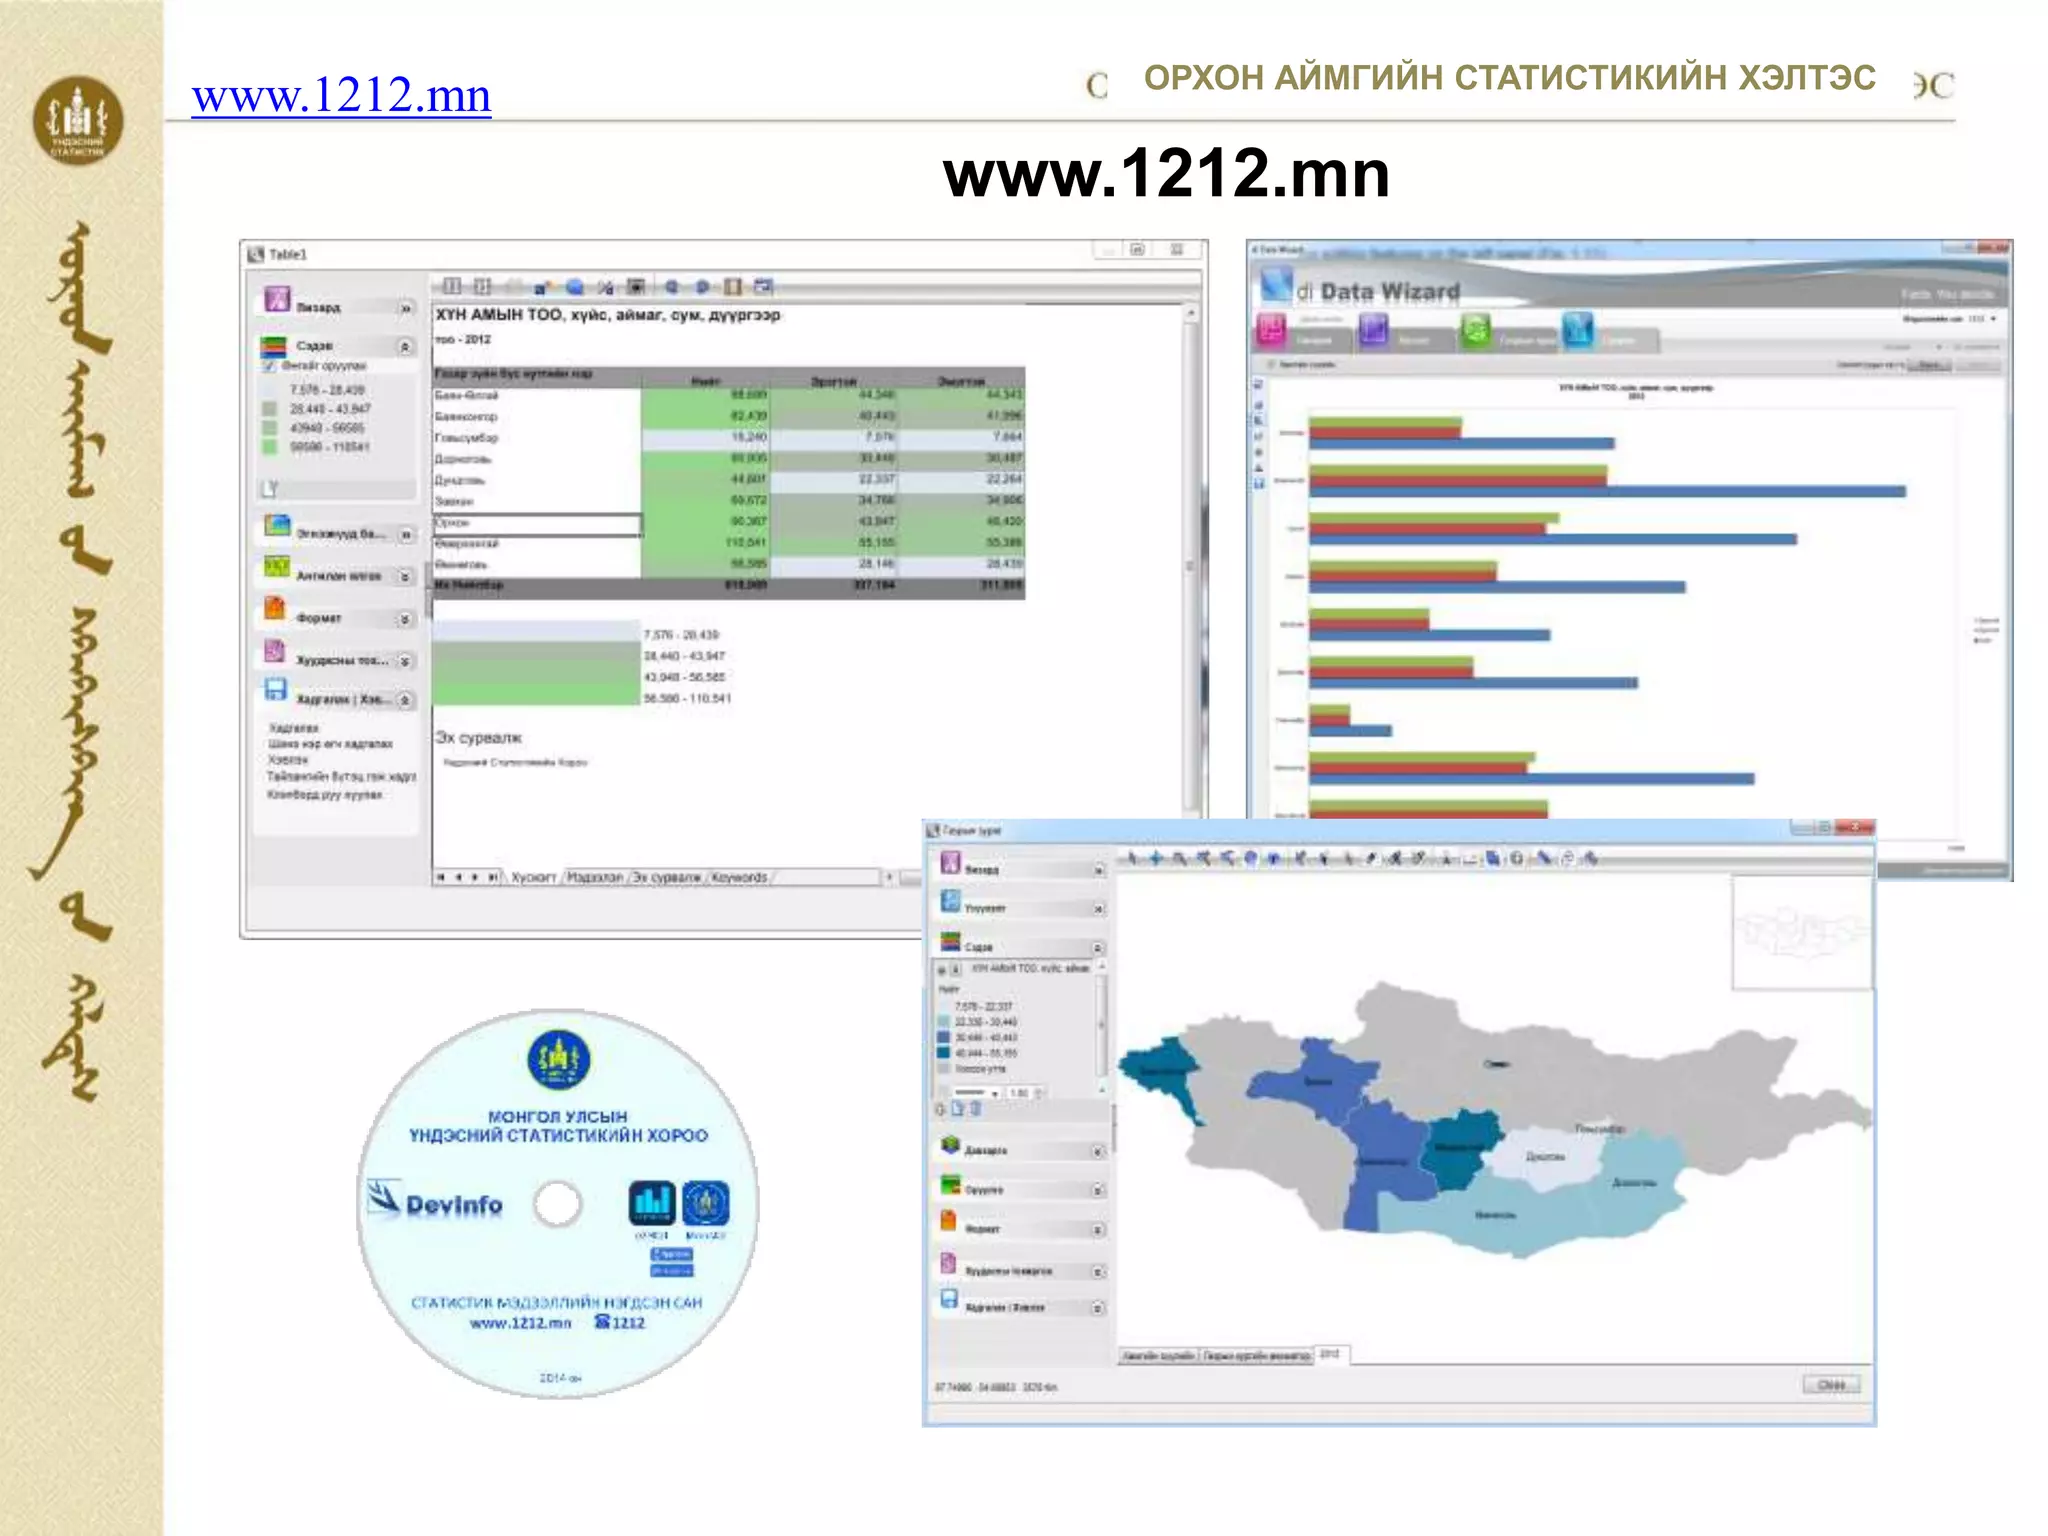Click the striped Сэдэв icon in Table1 window
Image resolution: width=2048 pixels, height=1536 pixels.
[274, 346]
